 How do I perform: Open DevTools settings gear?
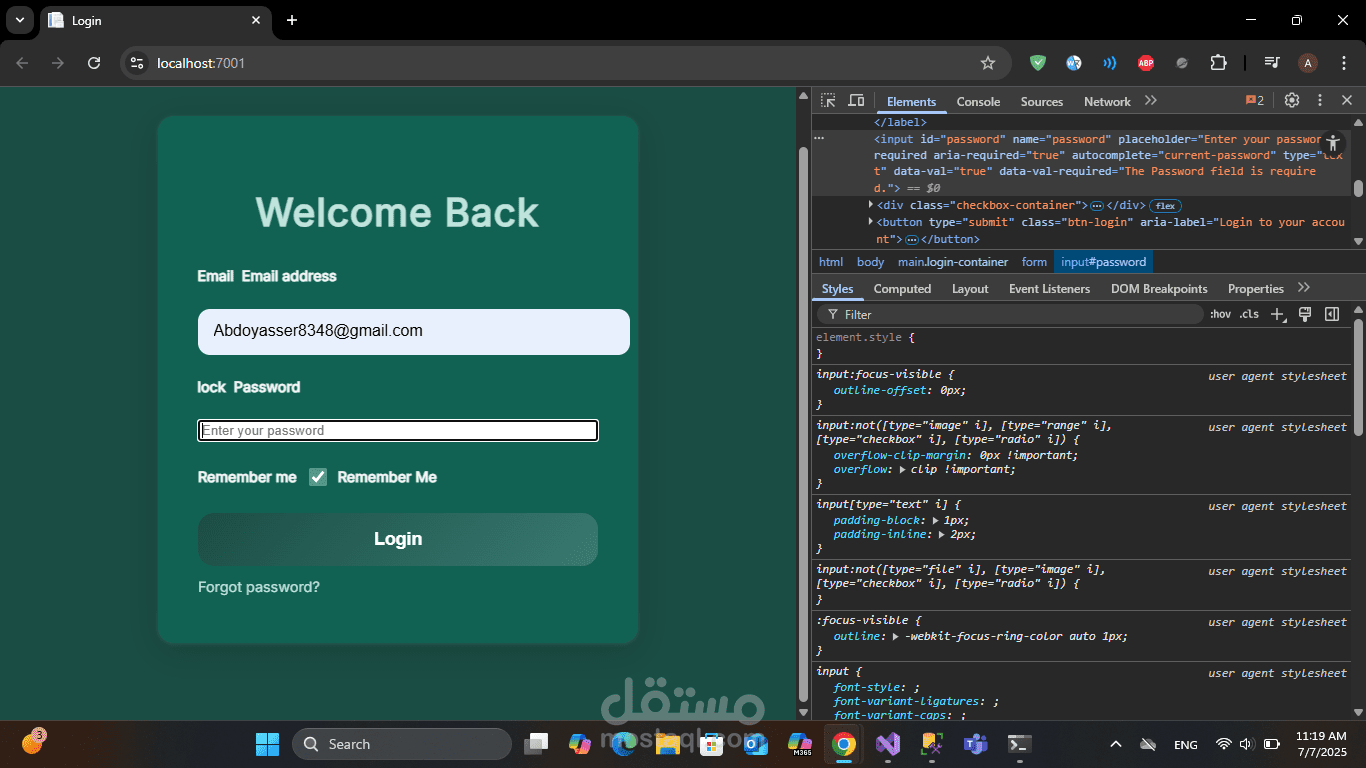(x=1292, y=100)
